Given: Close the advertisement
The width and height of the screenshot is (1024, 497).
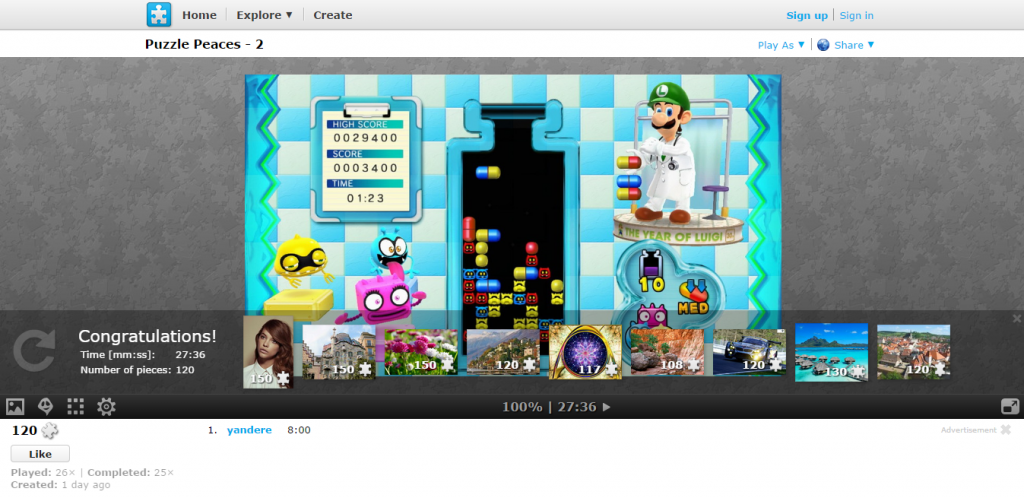Looking at the screenshot, I should coord(1005,430).
